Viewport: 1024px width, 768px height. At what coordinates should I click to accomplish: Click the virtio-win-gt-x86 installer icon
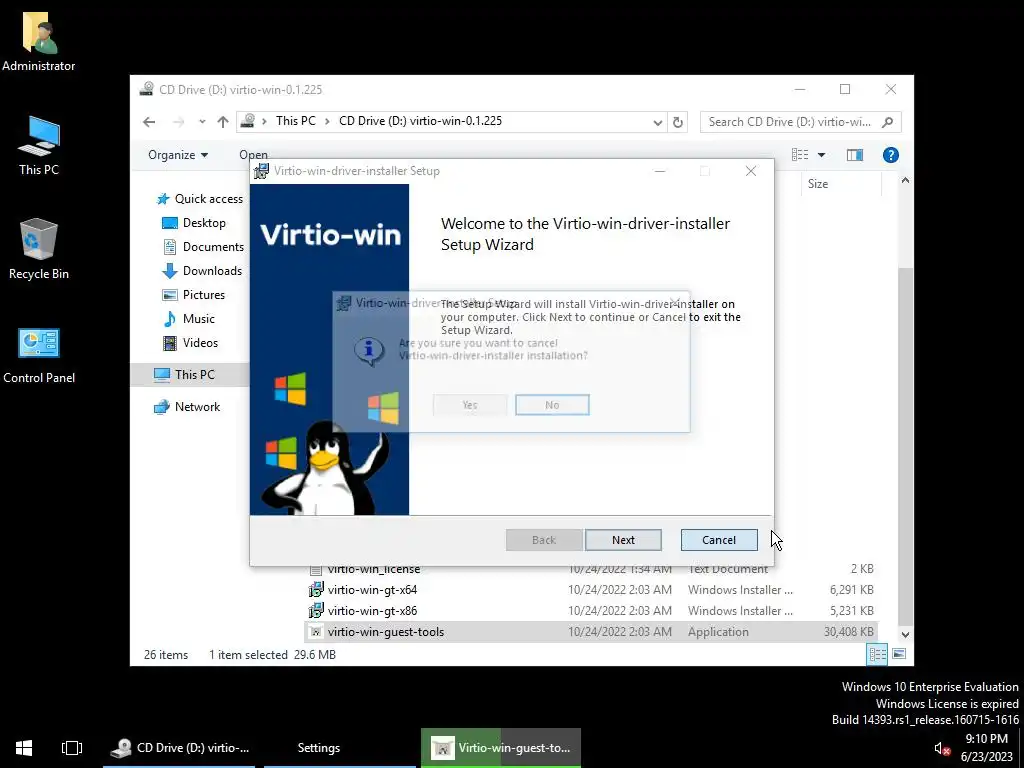tap(316, 611)
